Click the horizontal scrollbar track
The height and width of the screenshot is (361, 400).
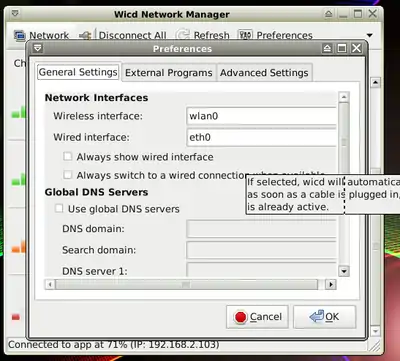(x=187, y=284)
